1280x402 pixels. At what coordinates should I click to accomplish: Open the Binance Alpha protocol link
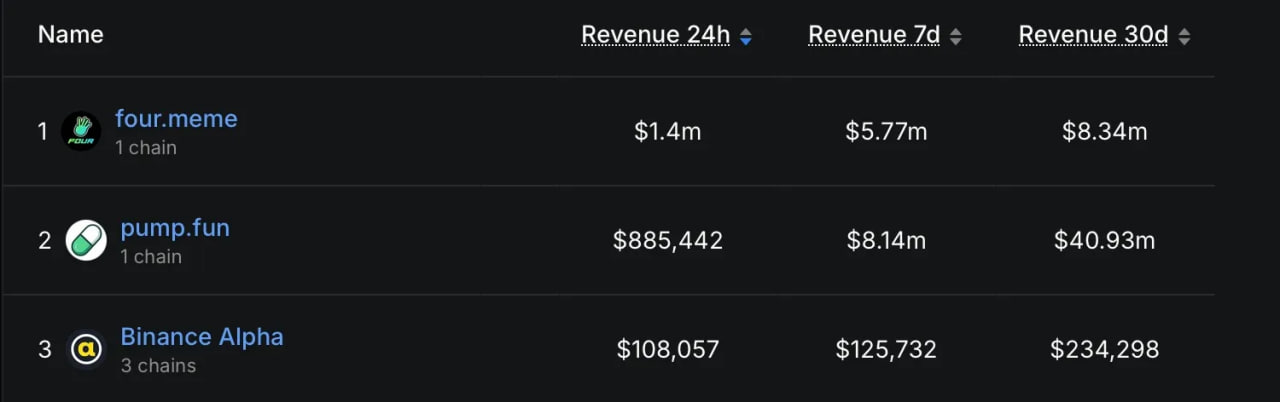(202, 337)
